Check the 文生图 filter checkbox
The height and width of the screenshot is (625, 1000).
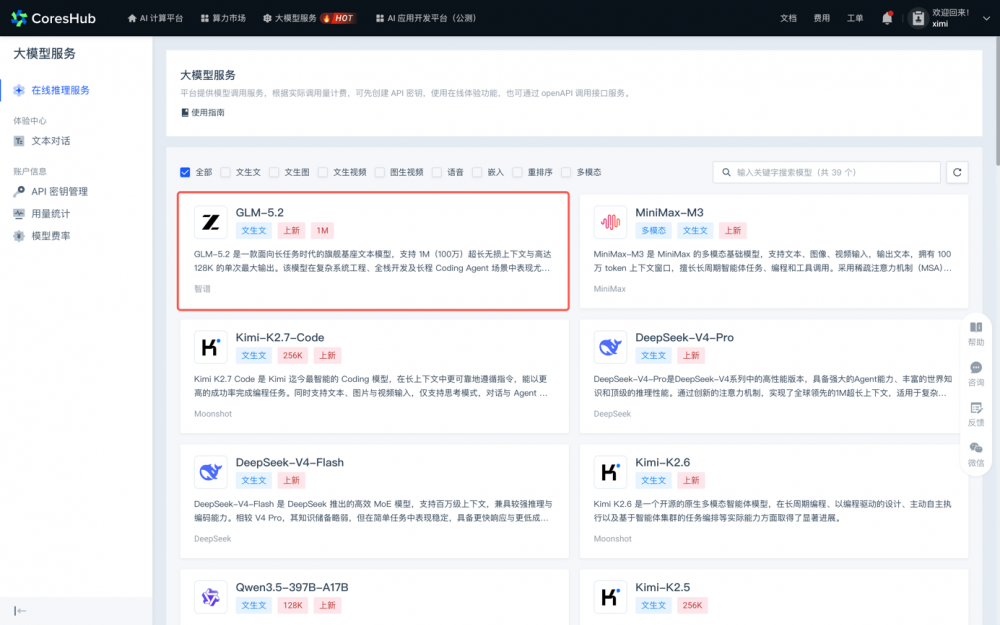pyautogui.click(x=274, y=172)
